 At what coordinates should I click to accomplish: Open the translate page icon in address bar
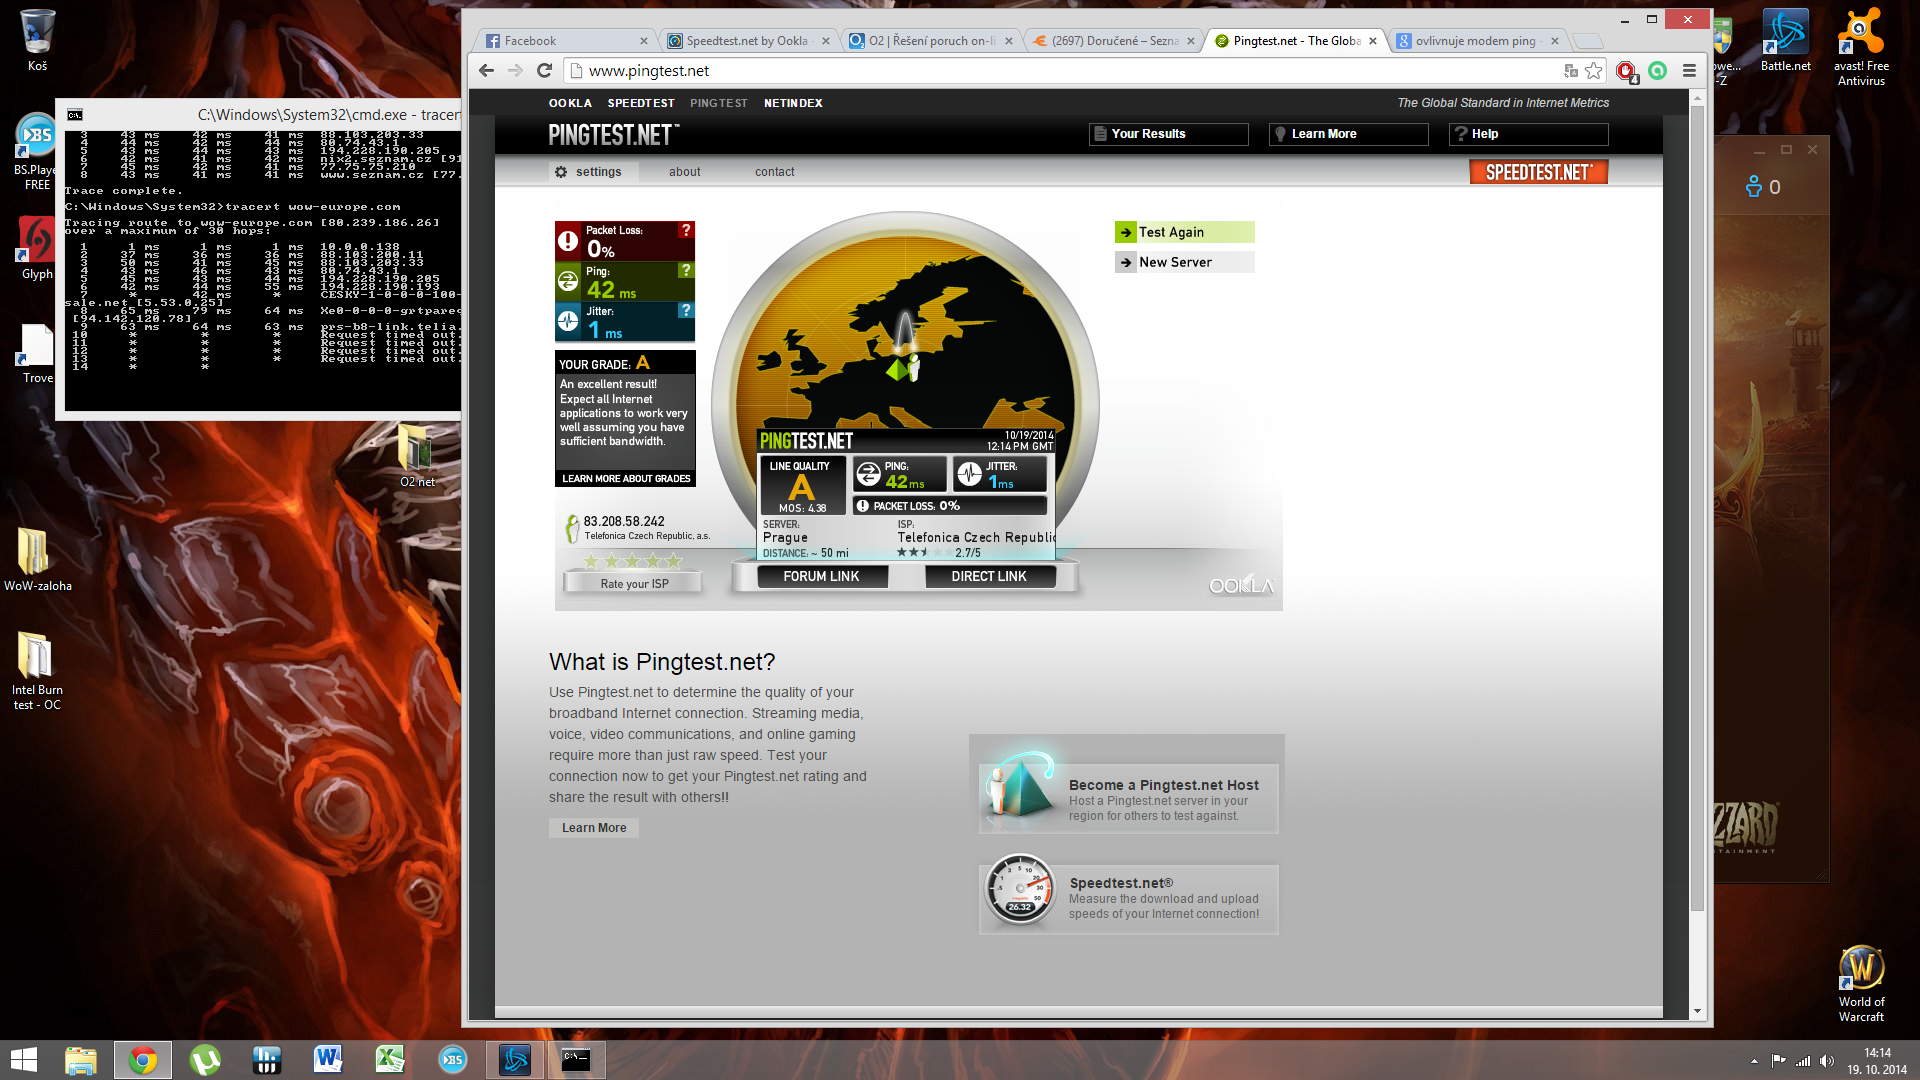coord(1570,70)
